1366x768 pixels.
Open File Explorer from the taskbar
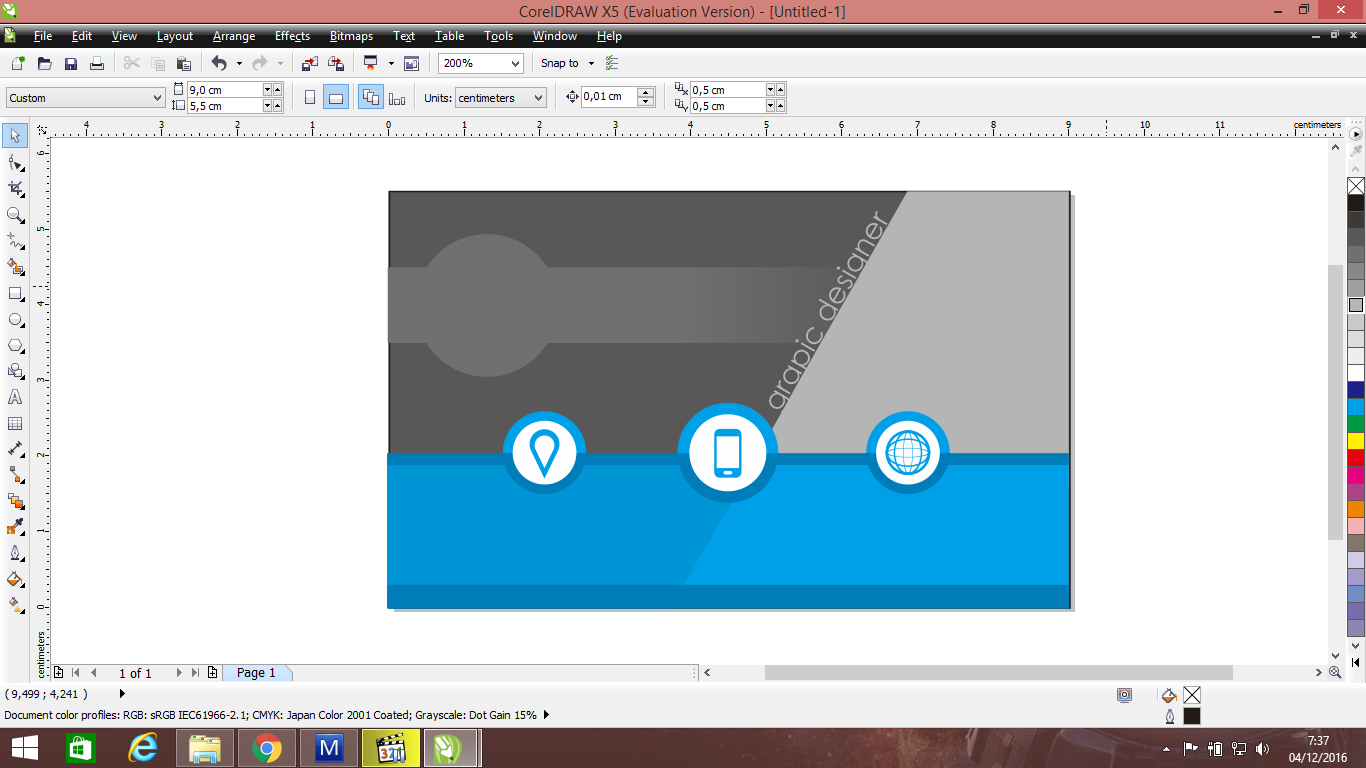point(205,748)
